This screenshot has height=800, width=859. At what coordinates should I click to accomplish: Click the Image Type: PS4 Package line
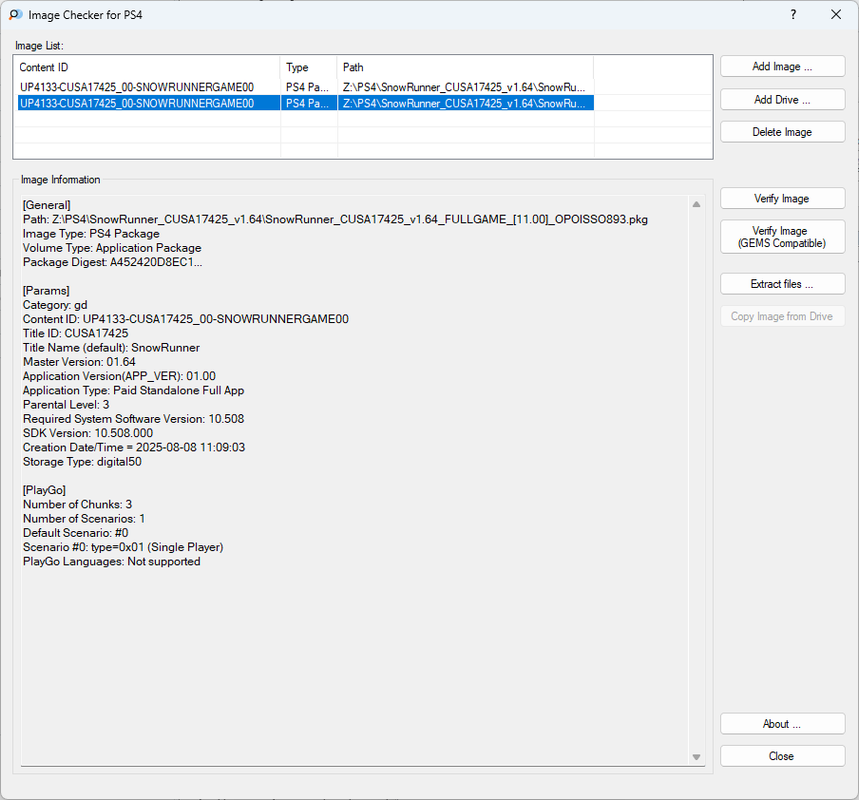click(91, 233)
